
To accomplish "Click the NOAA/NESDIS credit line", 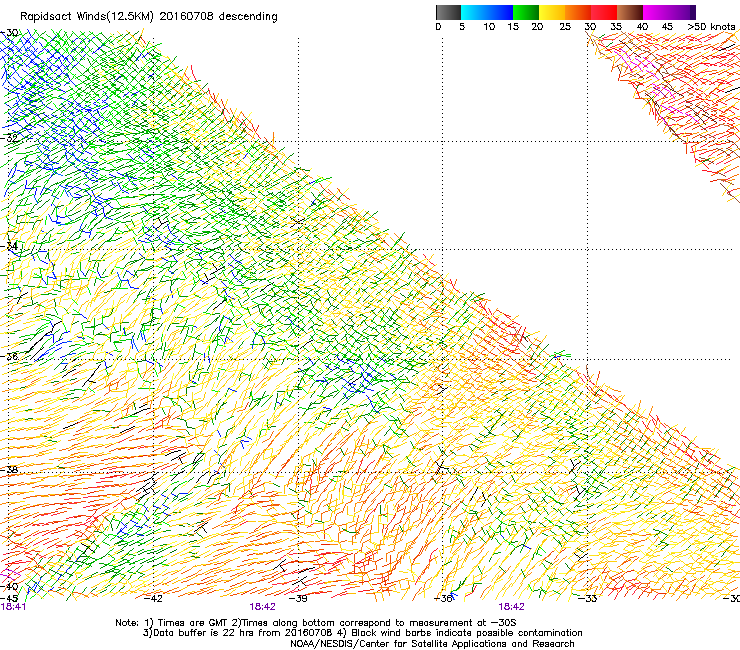I will [432, 644].
